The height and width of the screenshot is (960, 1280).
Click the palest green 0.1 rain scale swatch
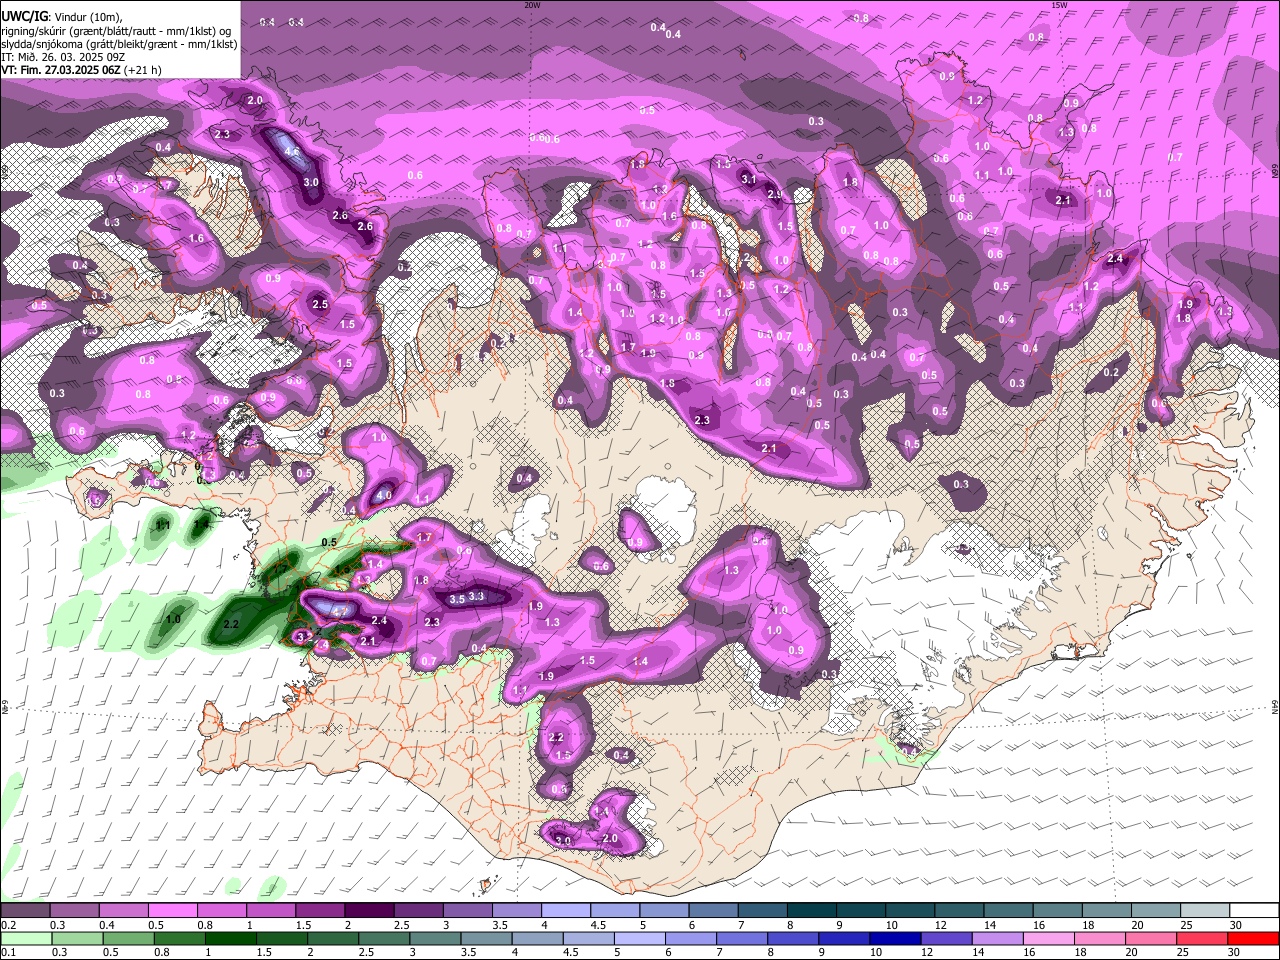coord(24,938)
